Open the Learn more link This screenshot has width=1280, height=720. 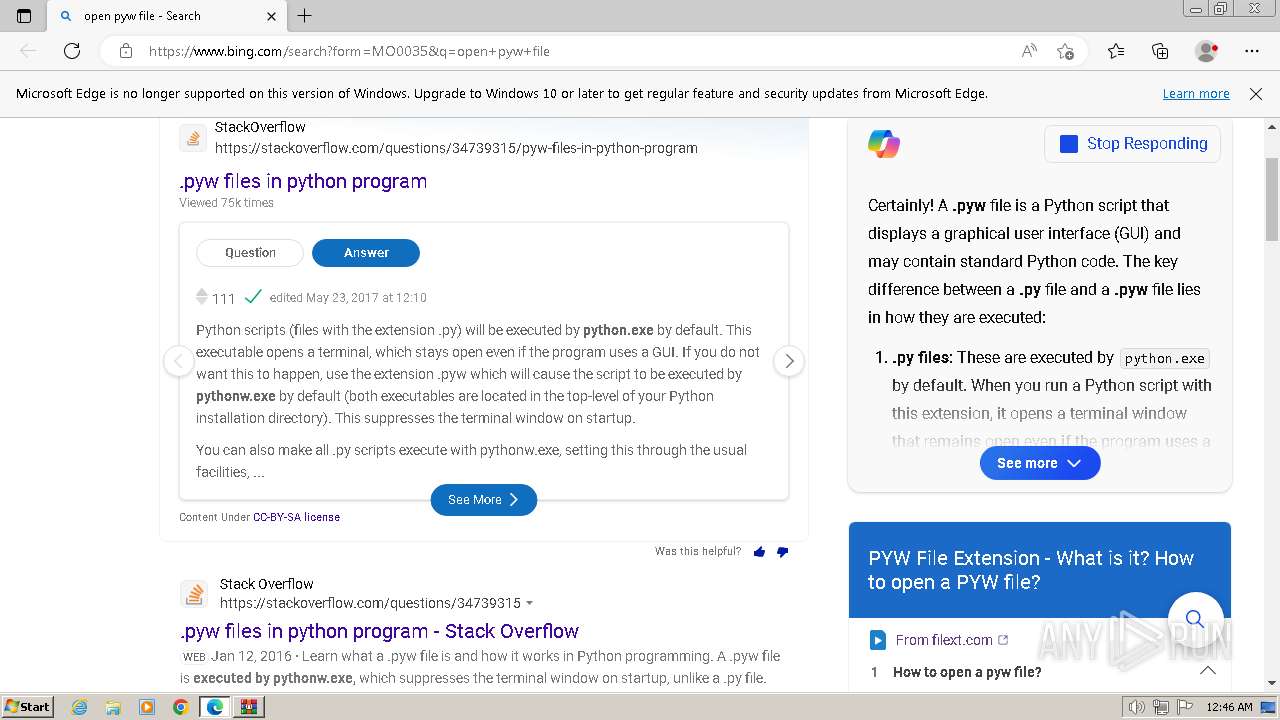1196,94
